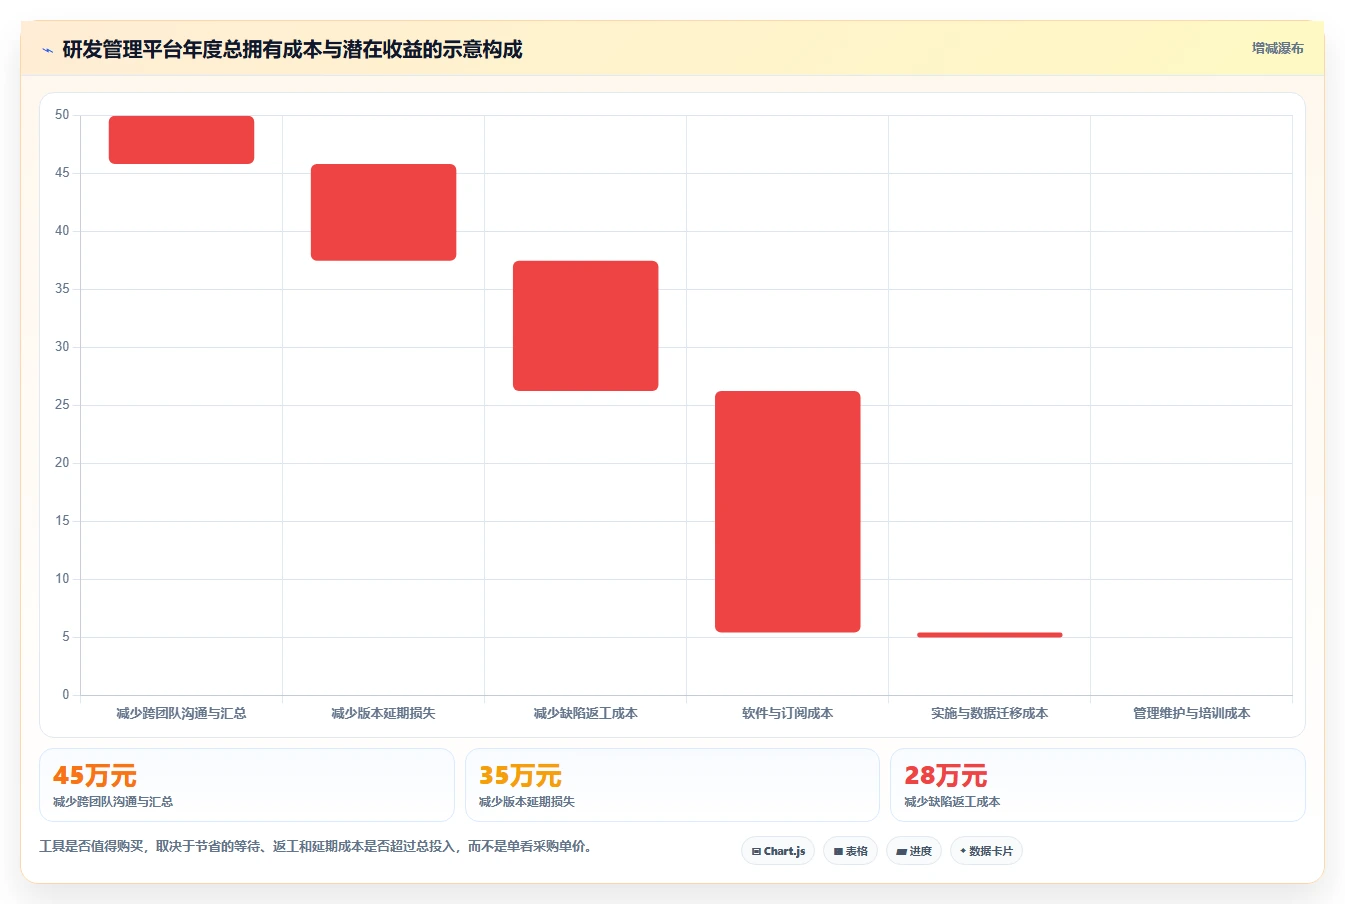Click the caption 减少跨团队沟通与汇总 under 45万元
Screen dimensions: 1345x904
pos(113,802)
